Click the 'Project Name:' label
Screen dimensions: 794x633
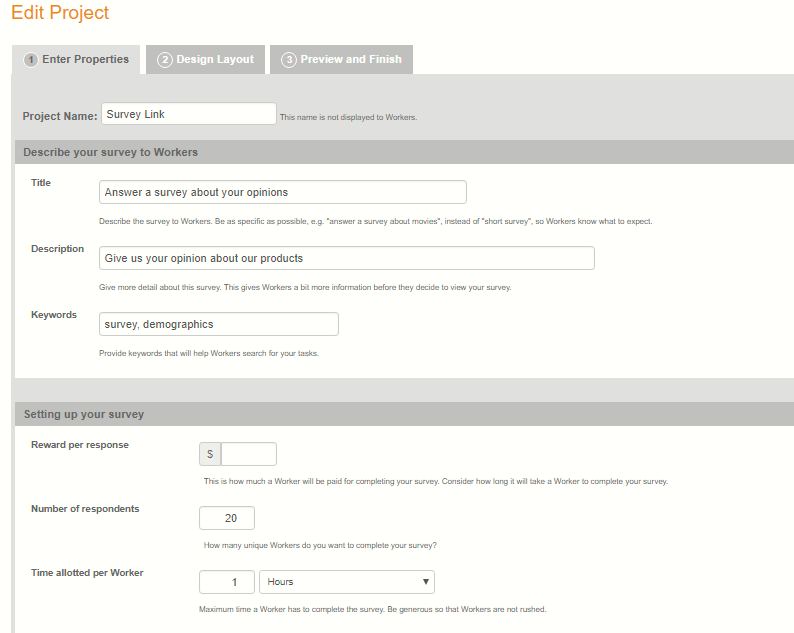(60, 116)
